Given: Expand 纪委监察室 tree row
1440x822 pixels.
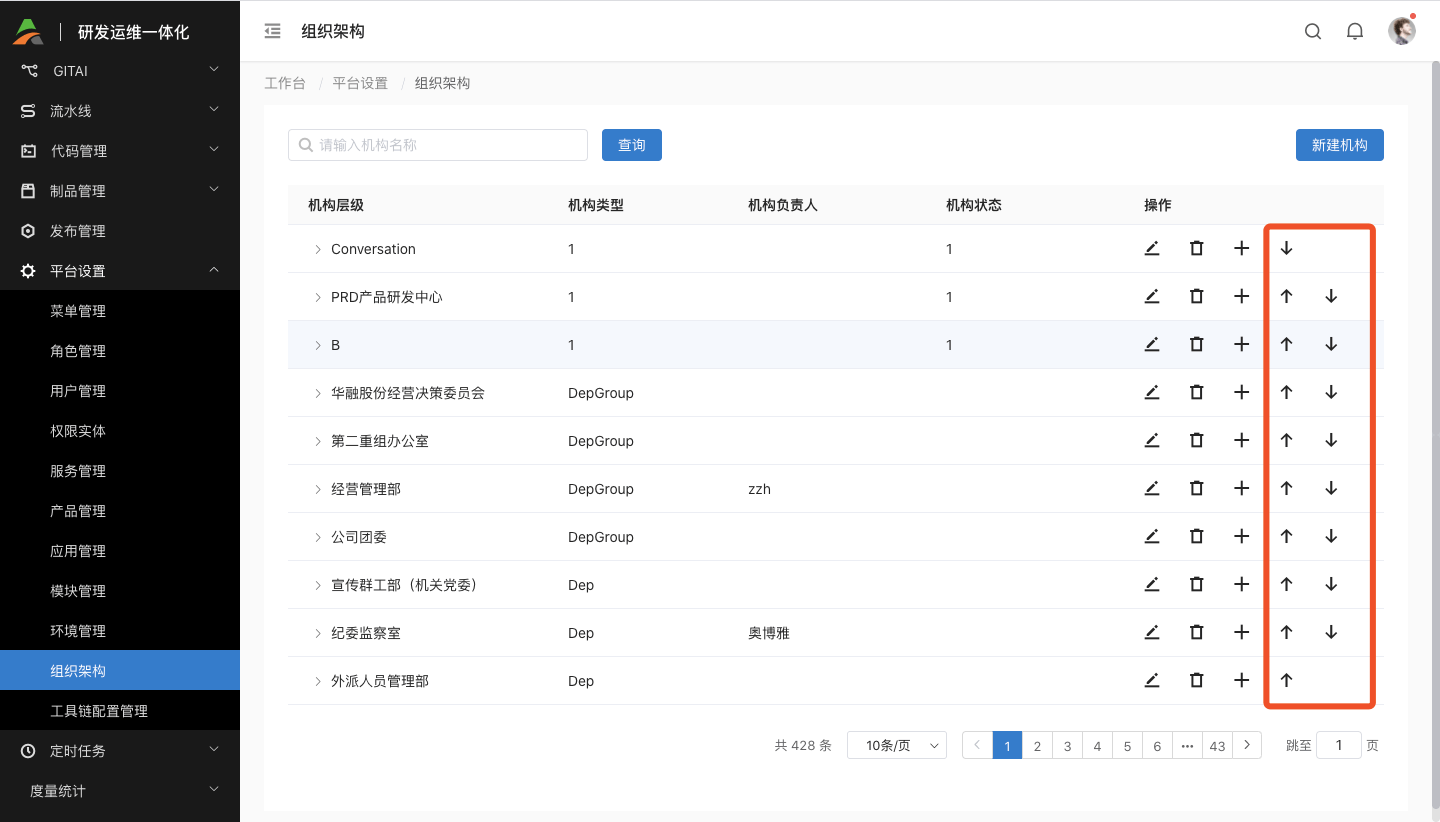Looking at the screenshot, I should 318,633.
